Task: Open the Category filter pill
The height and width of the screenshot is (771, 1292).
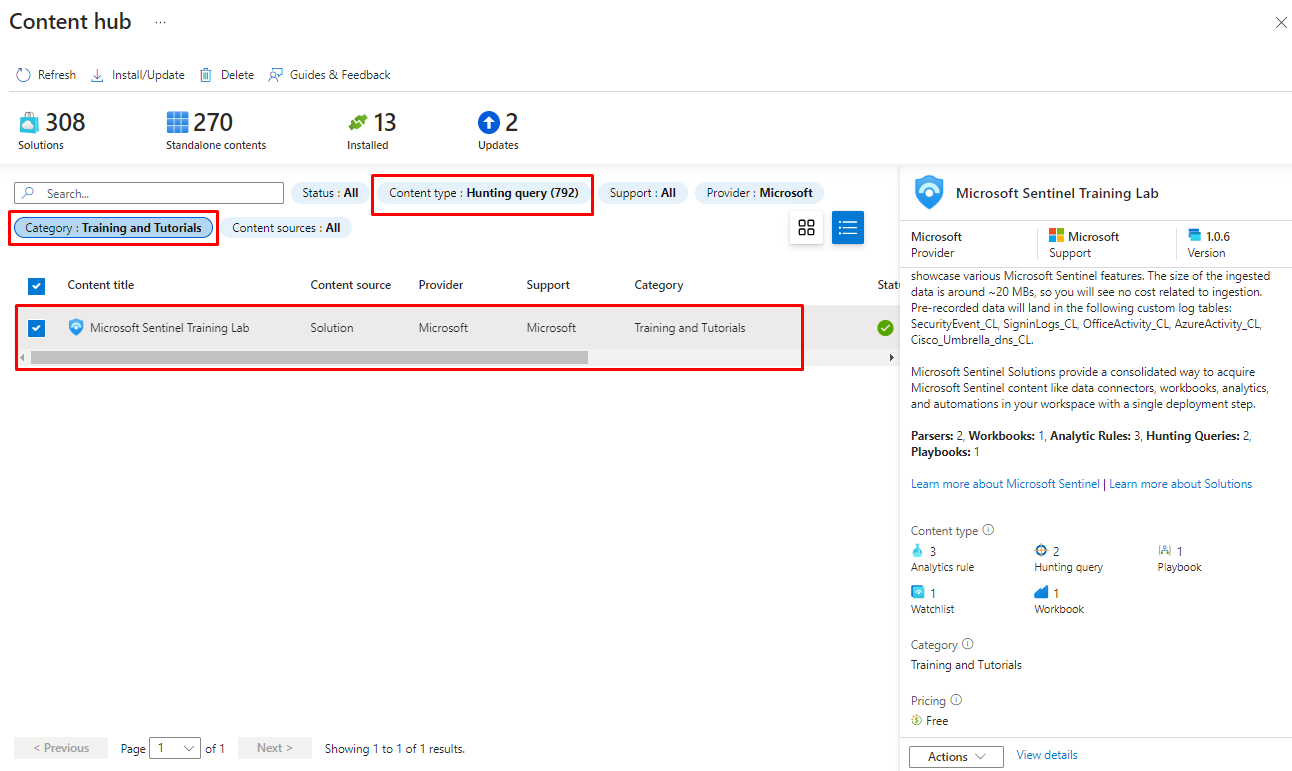Action: [113, 228]
